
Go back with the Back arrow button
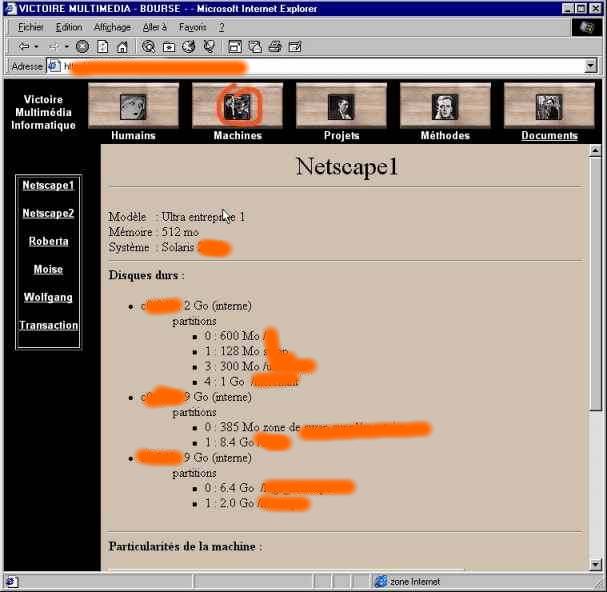click(x=24, y=47)
